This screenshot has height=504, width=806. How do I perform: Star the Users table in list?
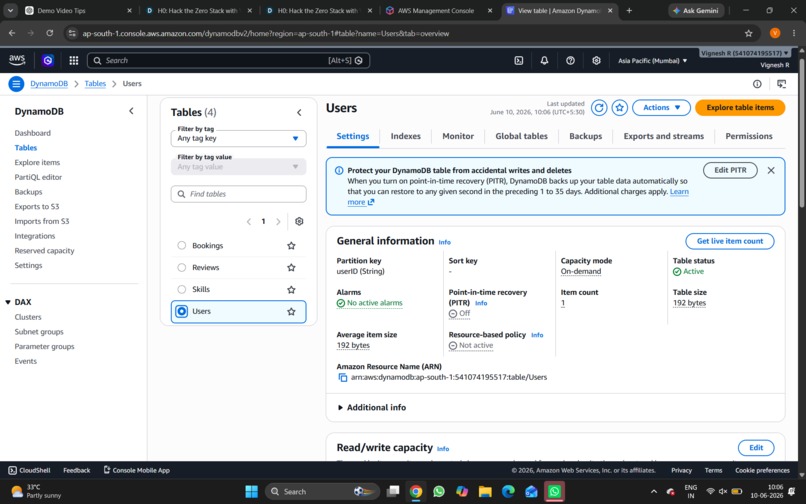291,312
